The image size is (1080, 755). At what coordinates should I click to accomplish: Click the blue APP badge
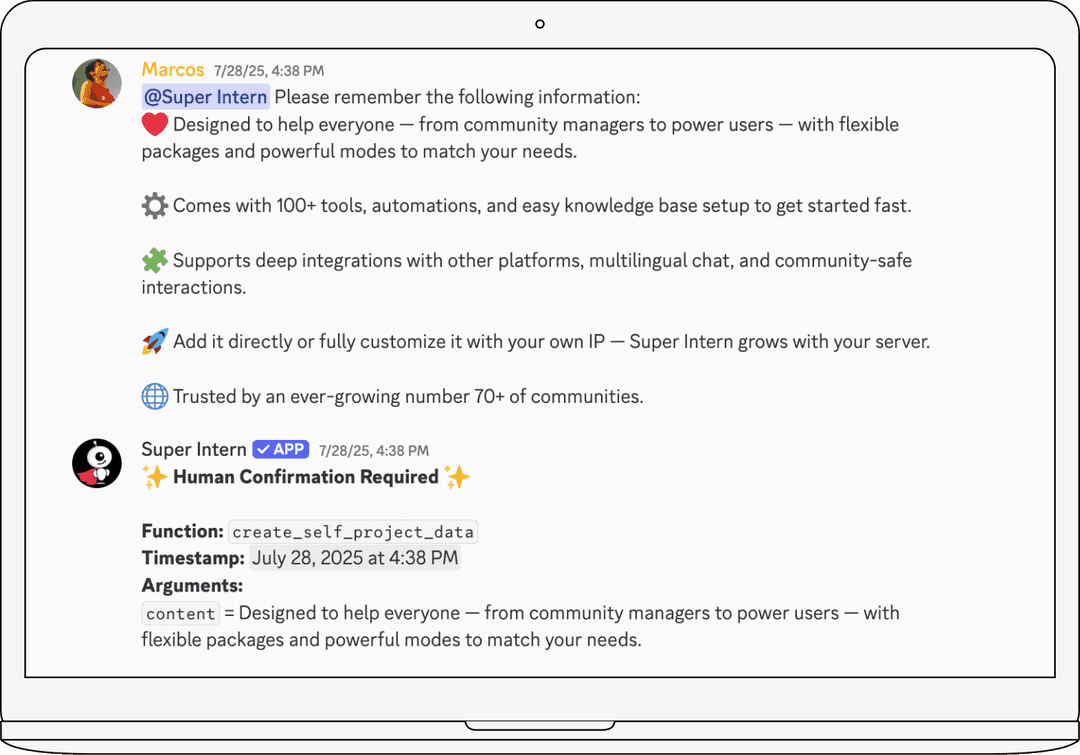pyautogui.click(x=281, y=449)
